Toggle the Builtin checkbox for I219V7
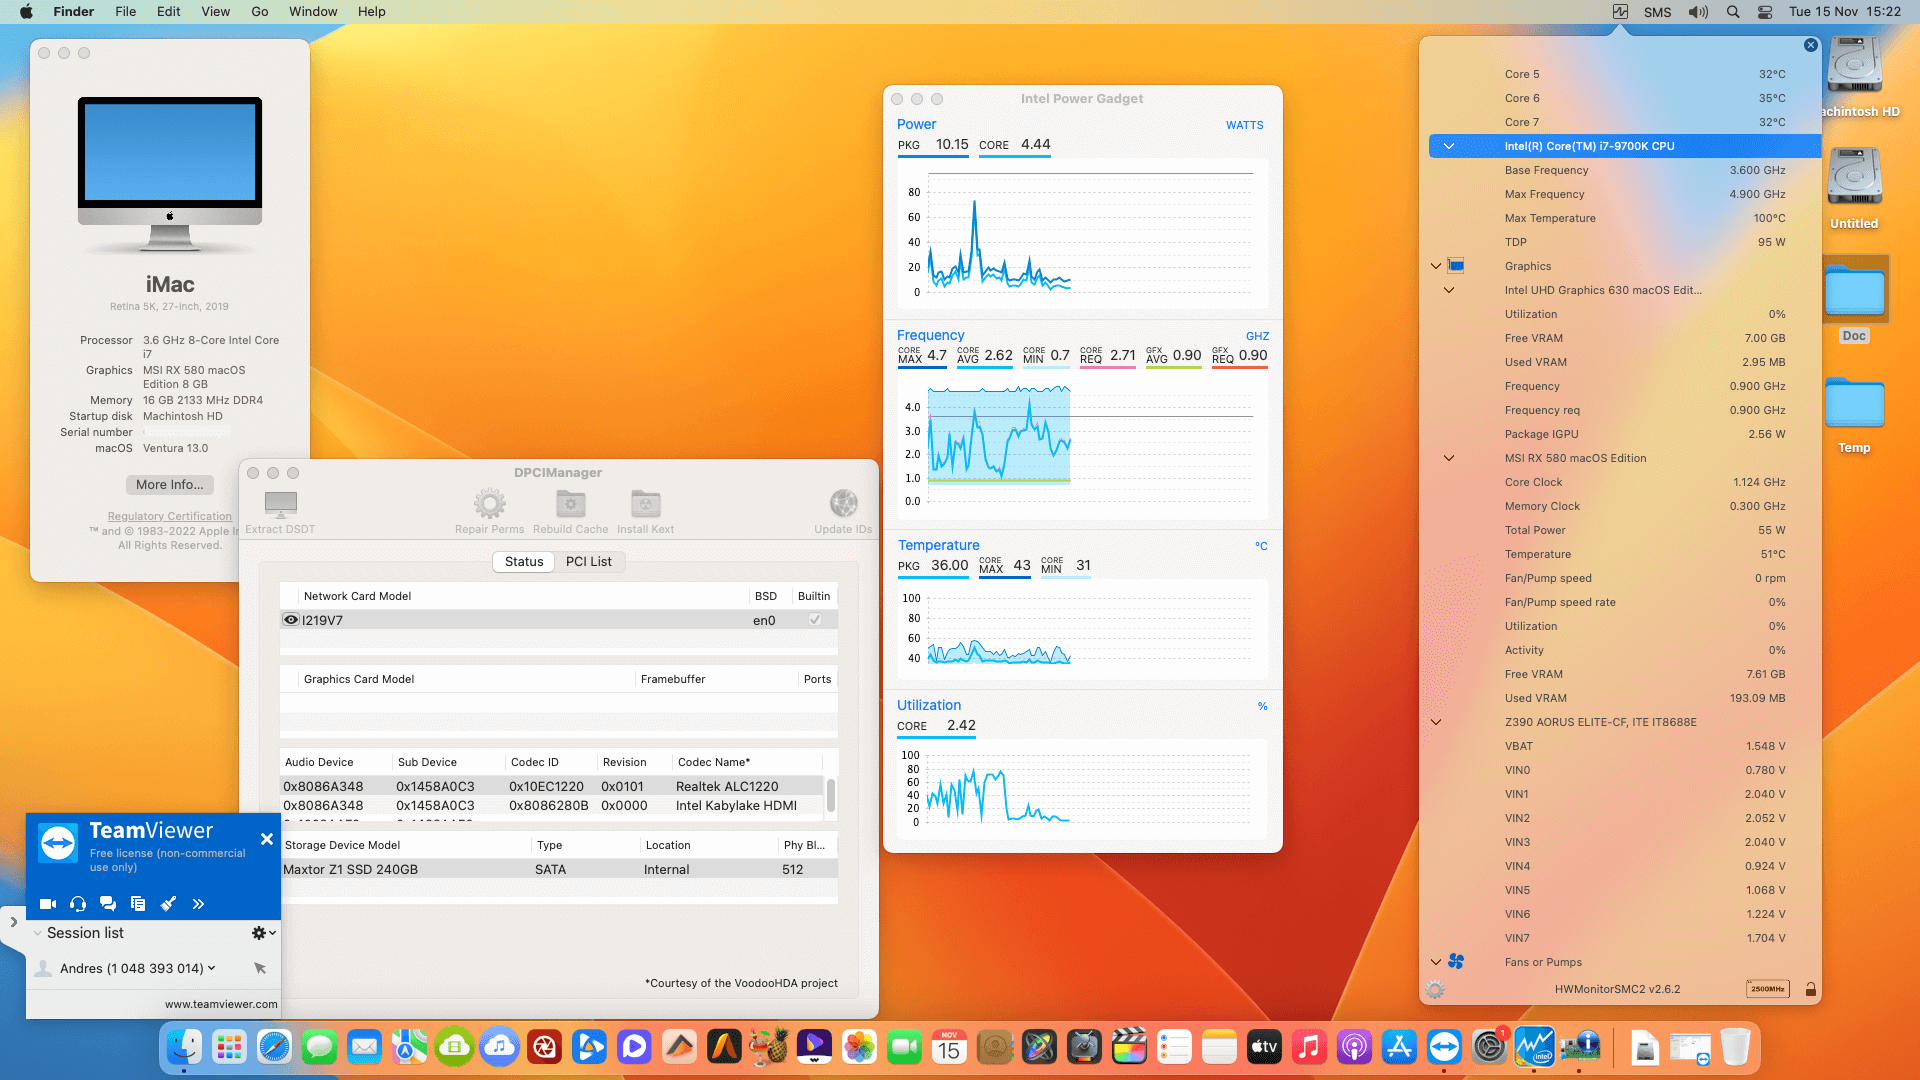This screenshot has height=1080, width=1920. [815, 620]
